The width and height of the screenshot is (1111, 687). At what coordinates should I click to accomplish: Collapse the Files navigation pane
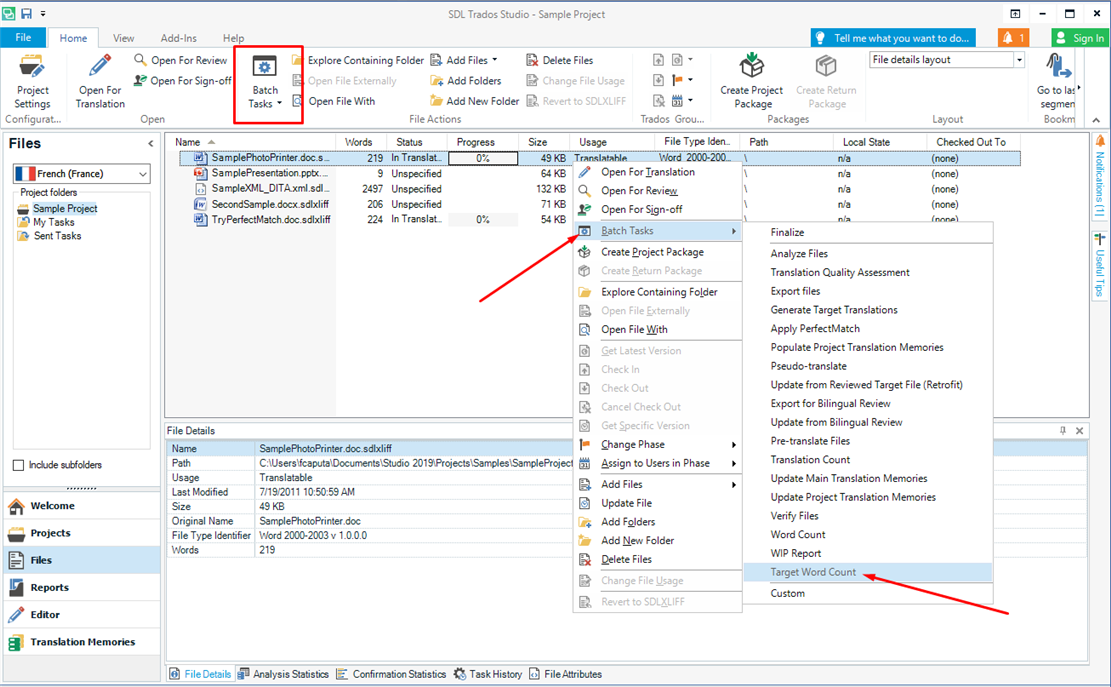[150, 144]
